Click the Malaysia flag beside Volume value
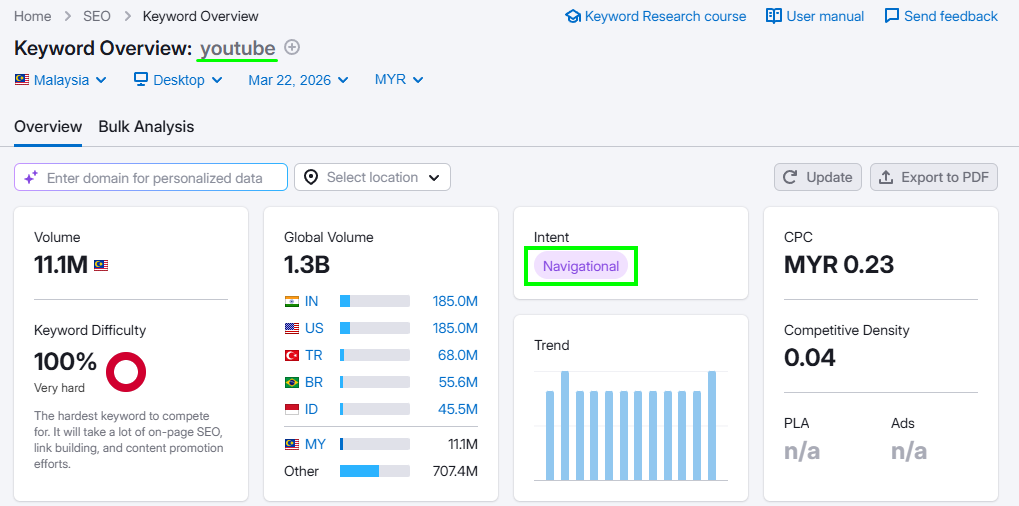This screenshot has width=1019, height=506. pyautogui.click(x=101, y=266)
